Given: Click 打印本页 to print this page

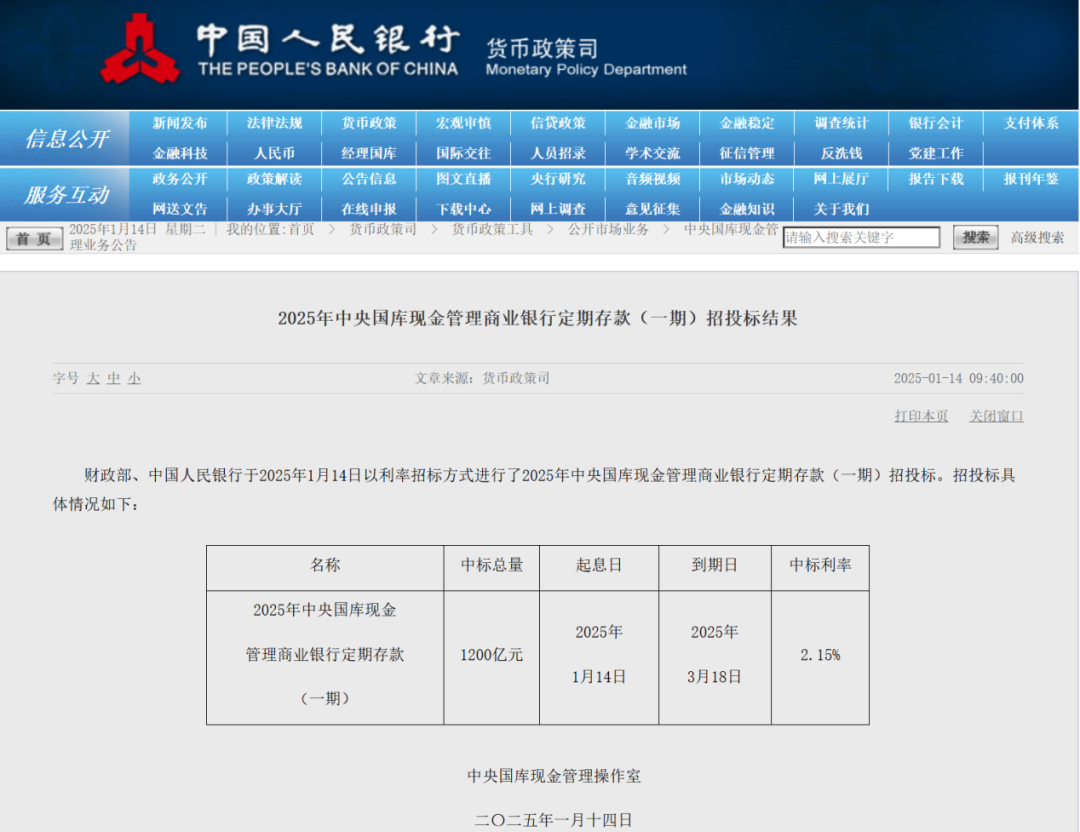Looking at the screenshot, I should tap(921, 416).
